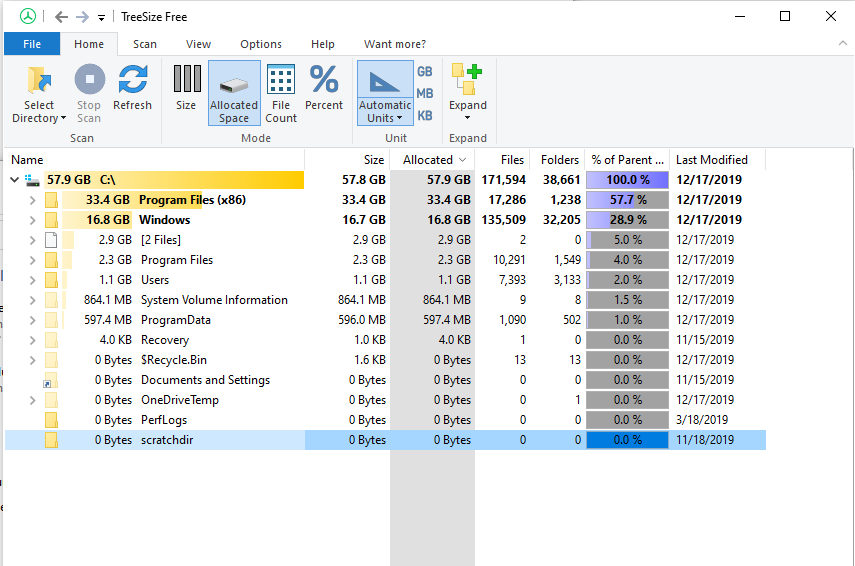Set unit to MB
Screen dimensions: 855x566
coord(425,93)
